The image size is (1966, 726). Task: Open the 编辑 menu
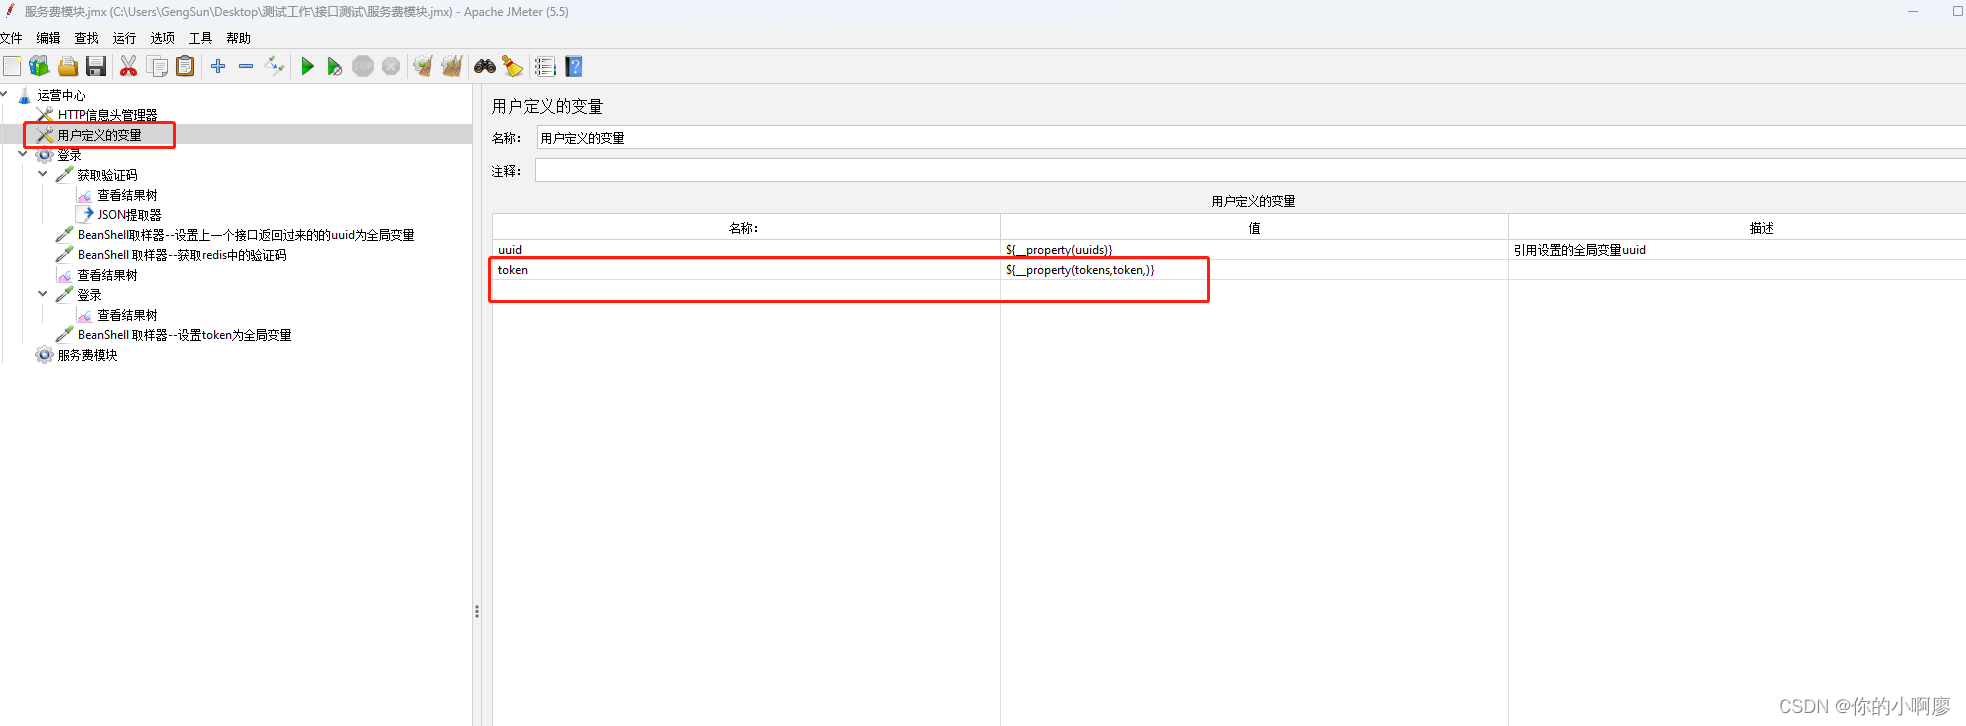(x=48, y=38)
